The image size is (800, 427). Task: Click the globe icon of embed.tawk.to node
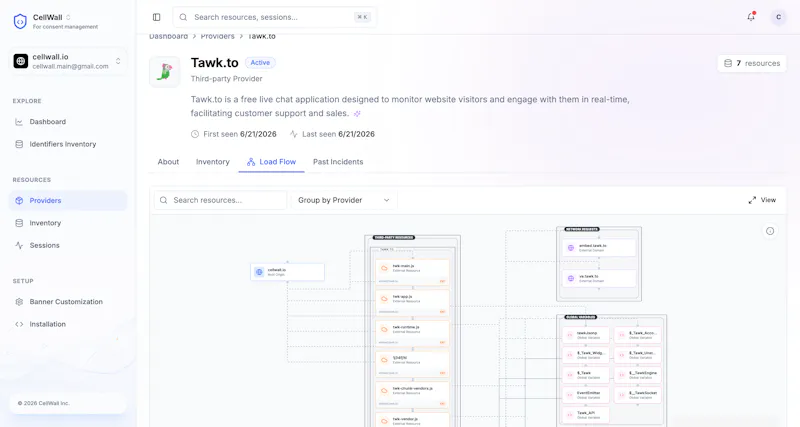tap(571, 247)
